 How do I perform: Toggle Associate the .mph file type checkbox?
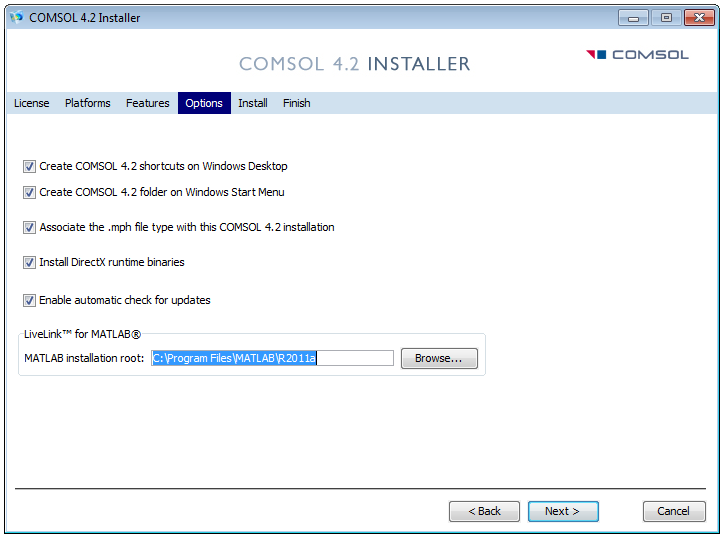click(29, 227)
